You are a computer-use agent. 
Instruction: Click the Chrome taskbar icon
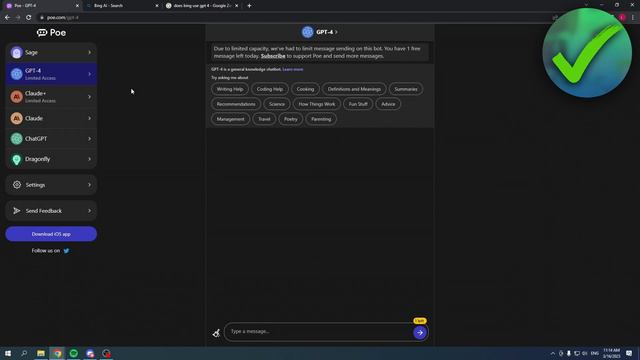click(x=58, y=353)
